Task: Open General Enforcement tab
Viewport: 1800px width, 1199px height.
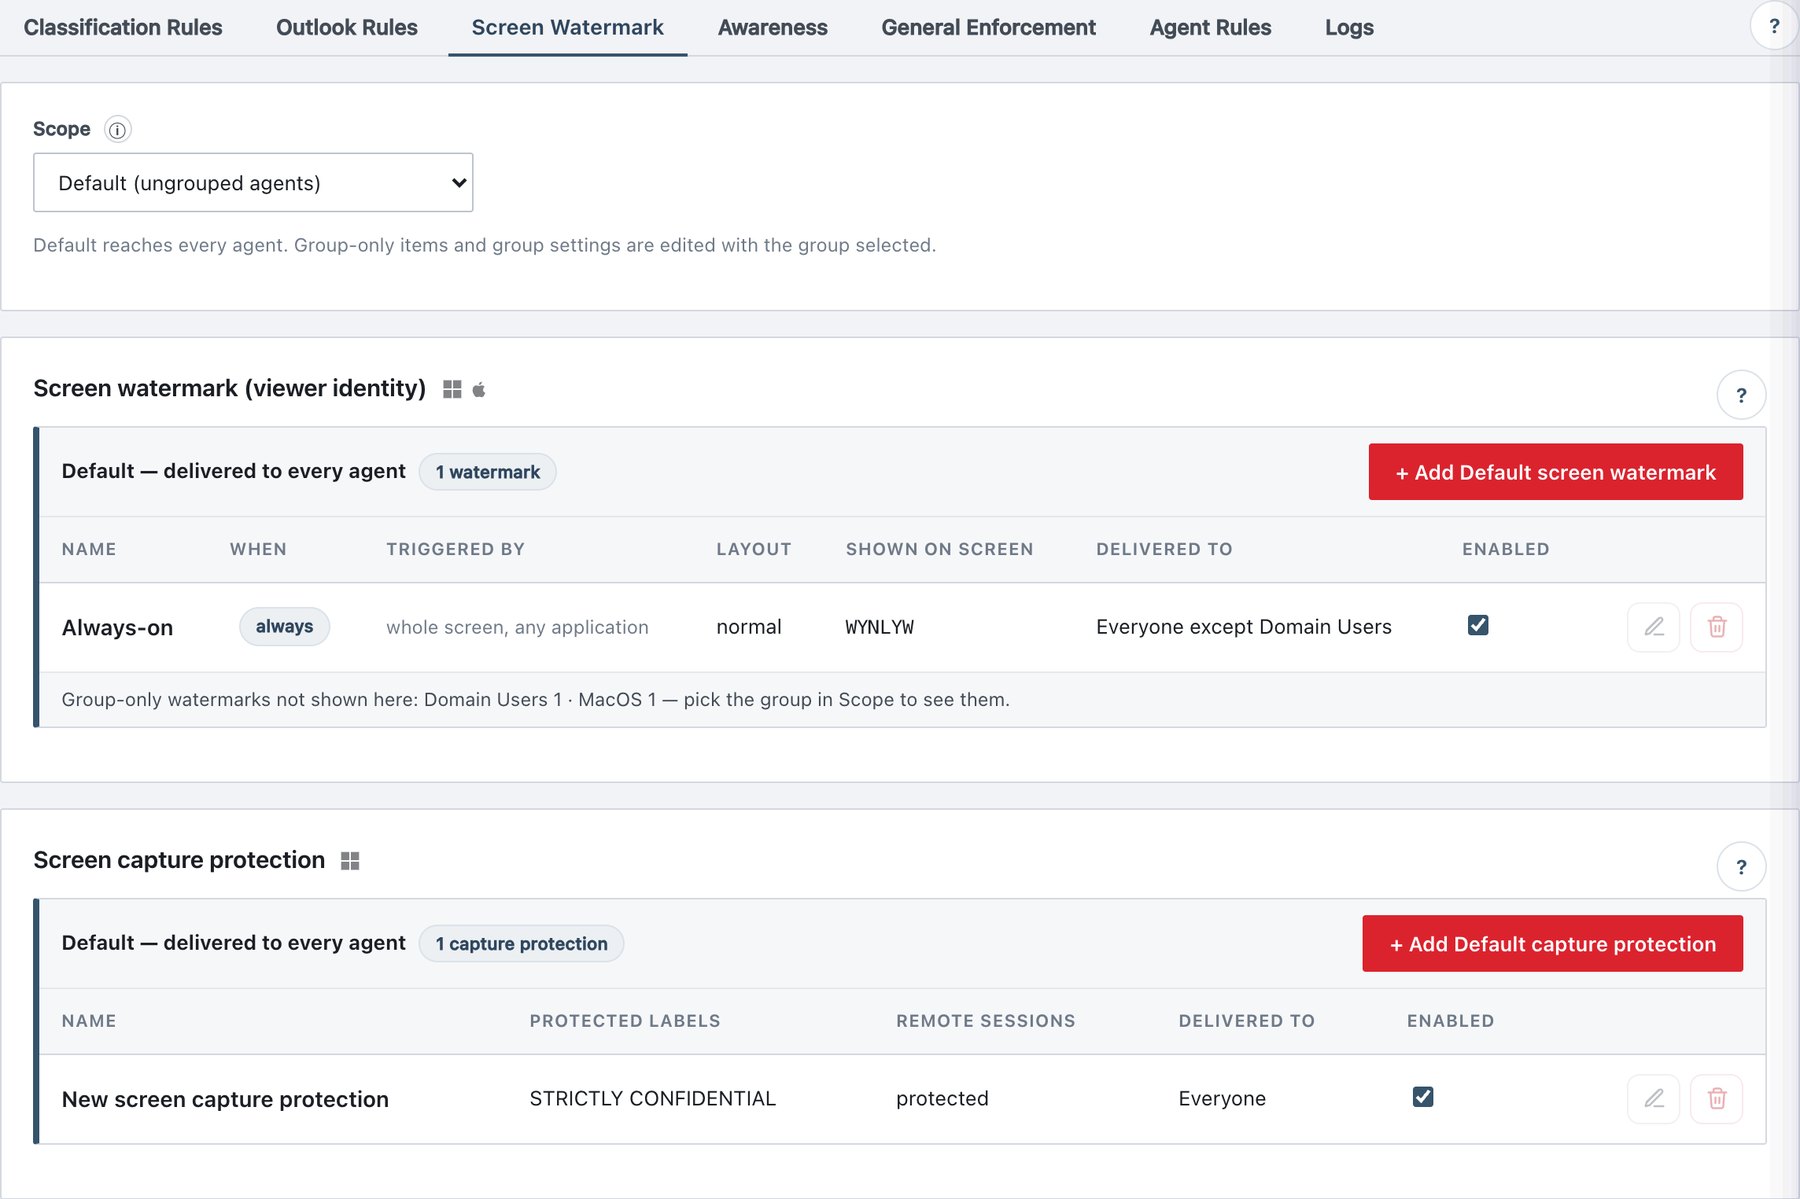Action: tap(988, 28)
